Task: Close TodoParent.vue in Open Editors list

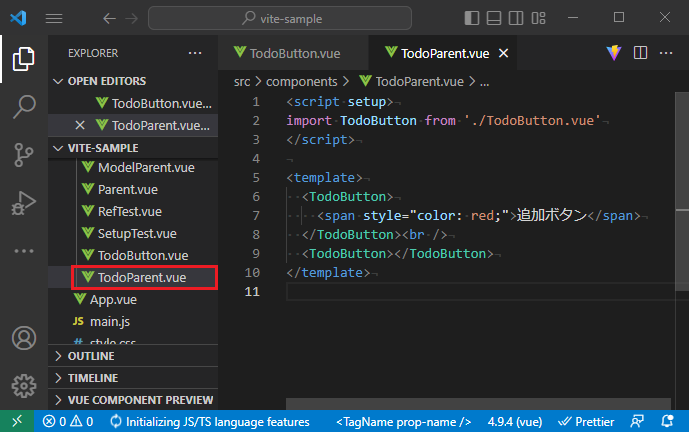Action: tap(80, 125)
